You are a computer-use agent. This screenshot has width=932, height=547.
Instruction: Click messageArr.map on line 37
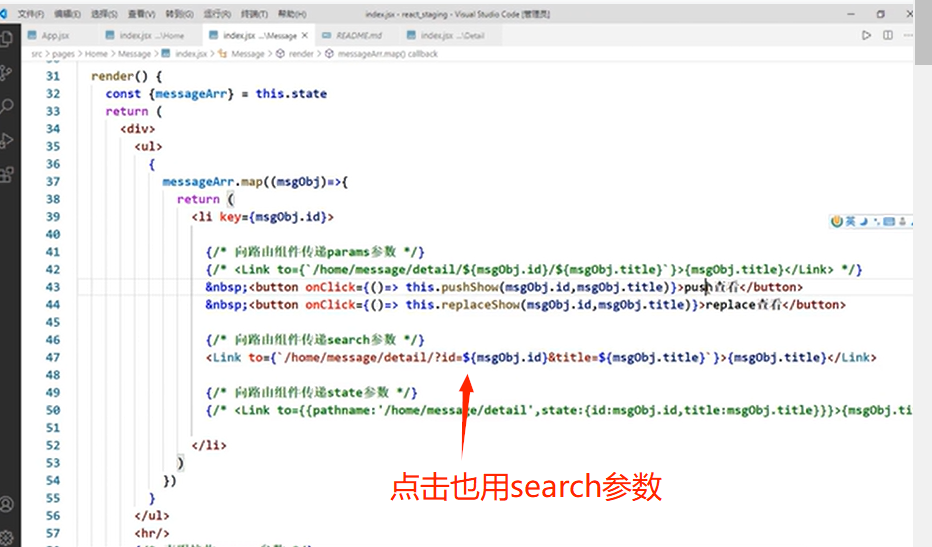[x=213, y=181]
